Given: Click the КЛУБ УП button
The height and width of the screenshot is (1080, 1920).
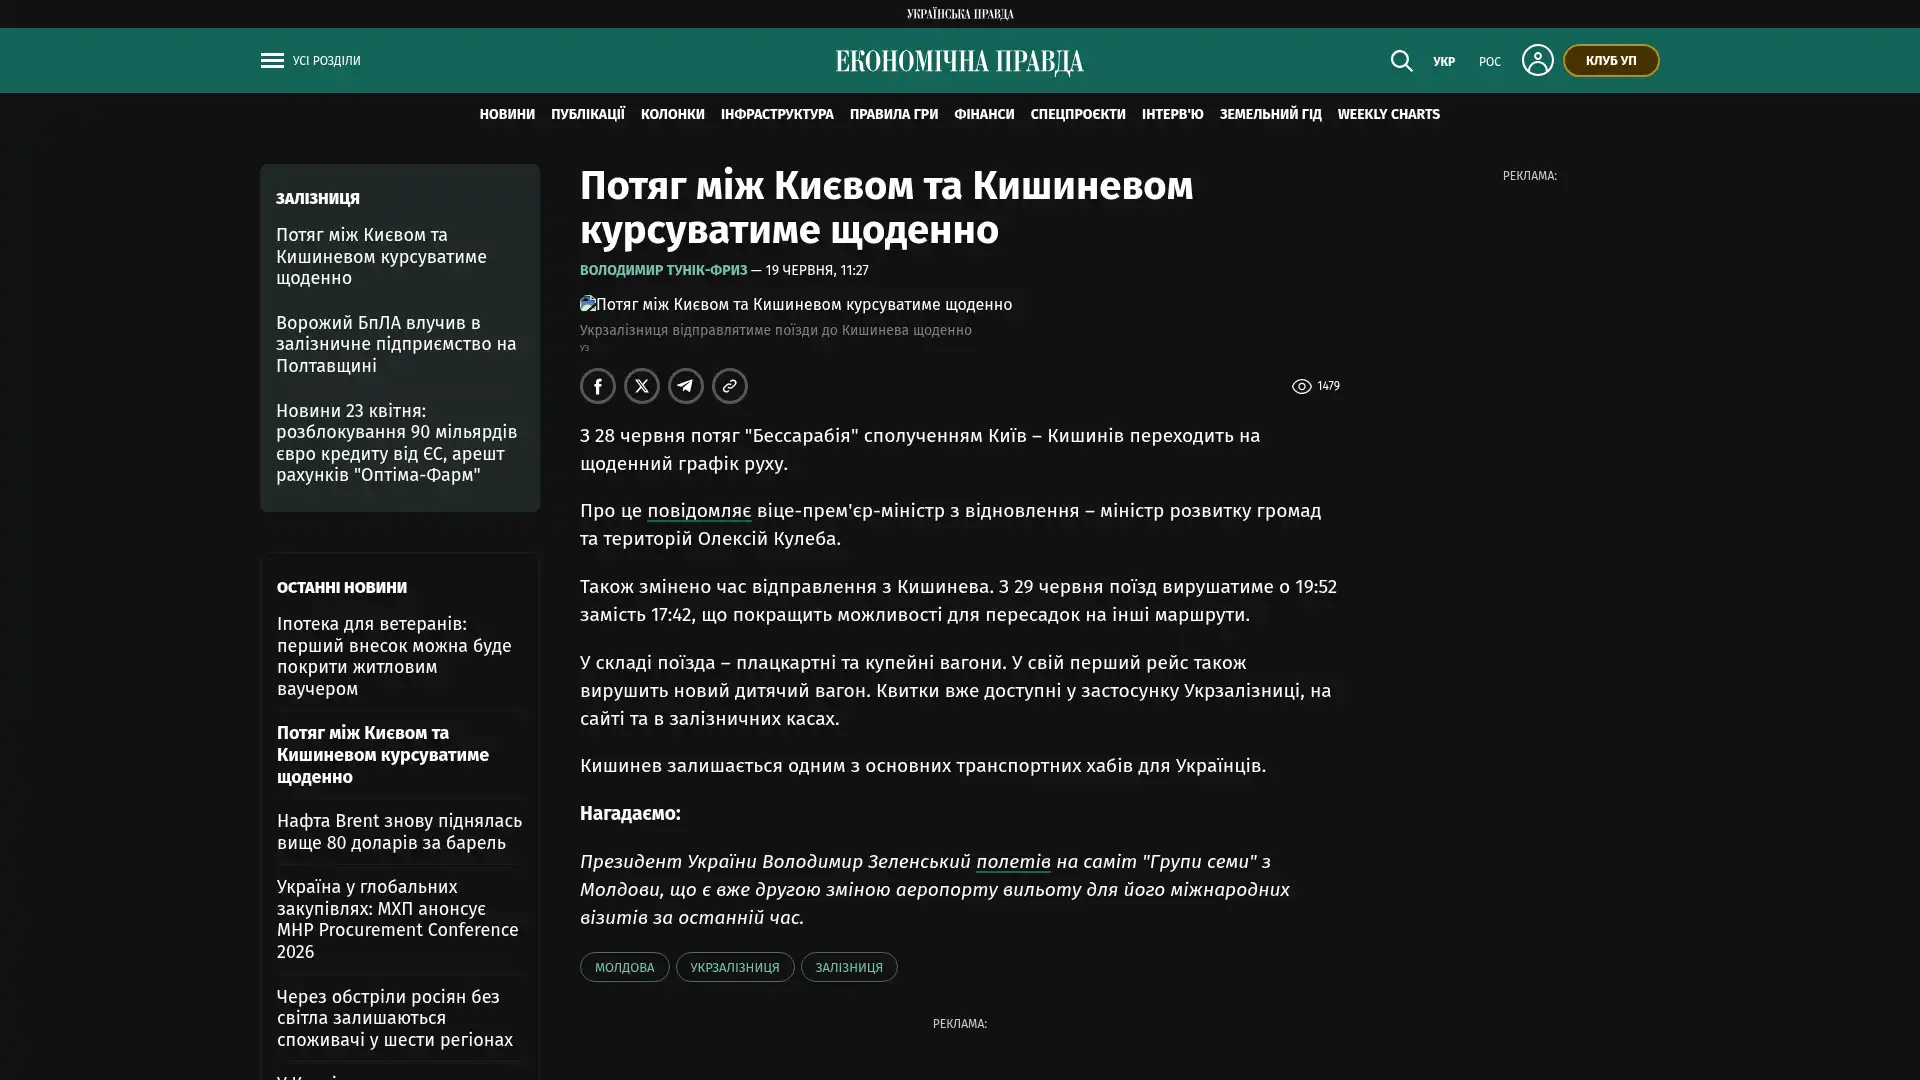Looking at the screenshot, I should [1611, 60].
